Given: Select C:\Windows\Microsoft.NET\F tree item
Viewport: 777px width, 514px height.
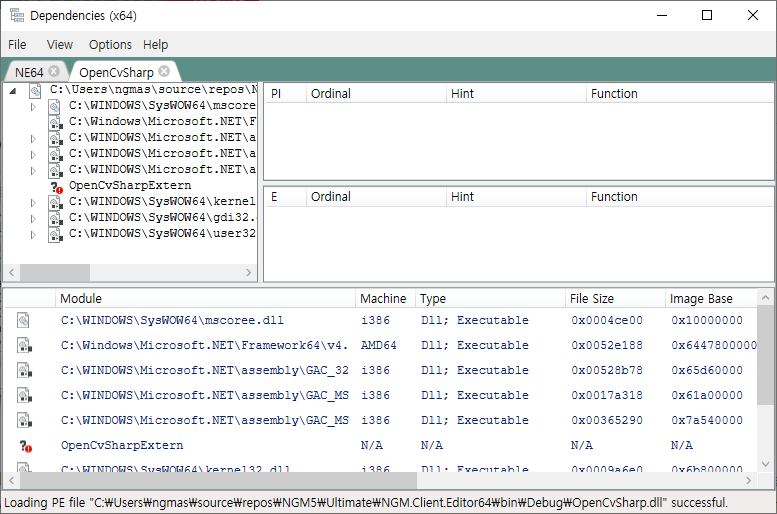Looking at the screenshot, I should (x=162, y=121).
